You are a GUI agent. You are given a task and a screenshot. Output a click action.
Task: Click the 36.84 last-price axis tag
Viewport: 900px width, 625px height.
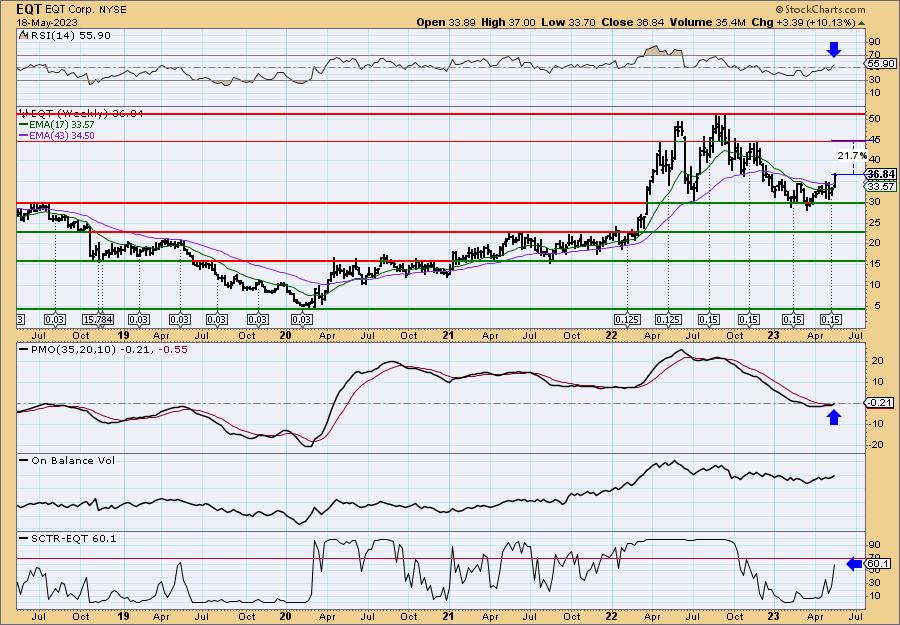[x=881, y=174]
